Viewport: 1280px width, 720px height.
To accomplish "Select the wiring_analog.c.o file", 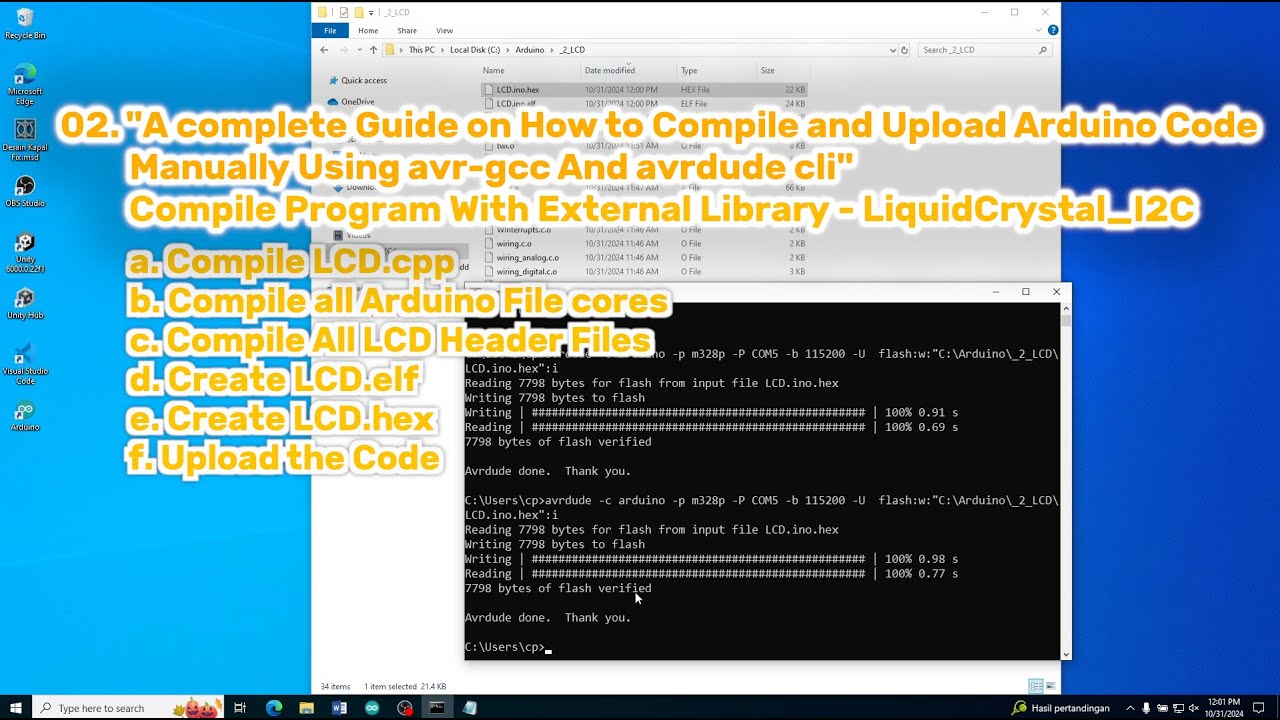I will [x=644, y=257].
